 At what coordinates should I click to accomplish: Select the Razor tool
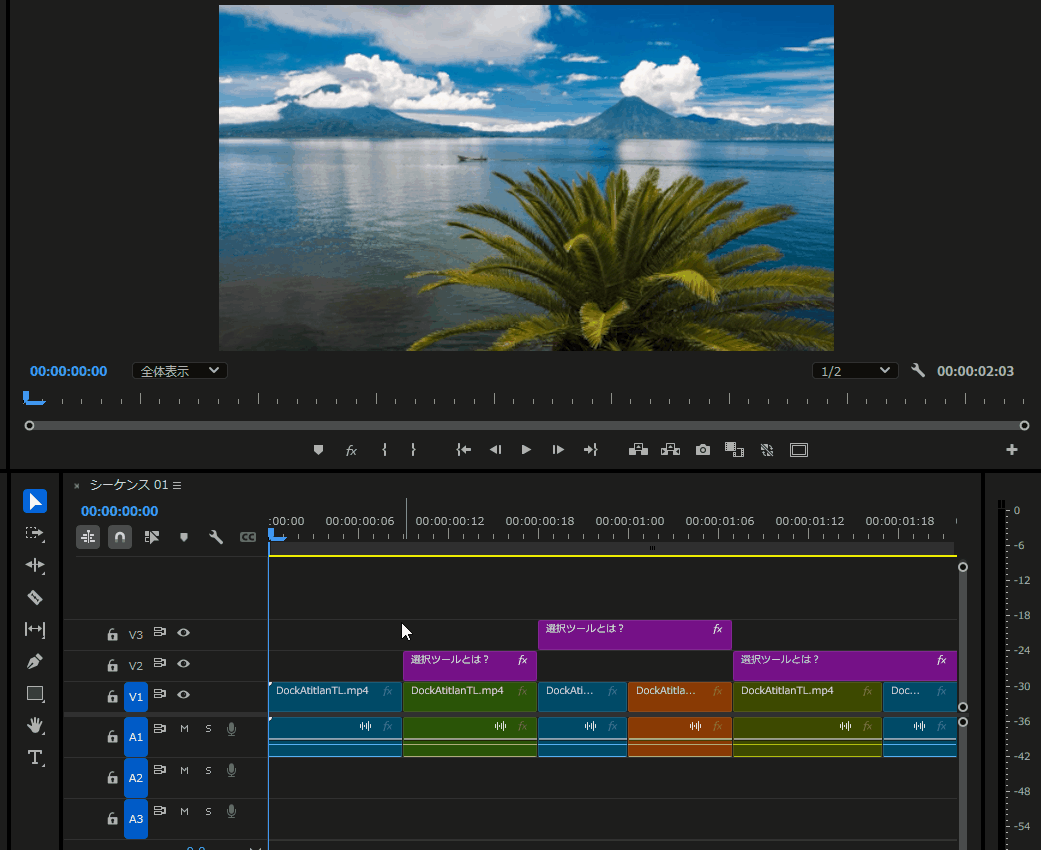point(35,598)
